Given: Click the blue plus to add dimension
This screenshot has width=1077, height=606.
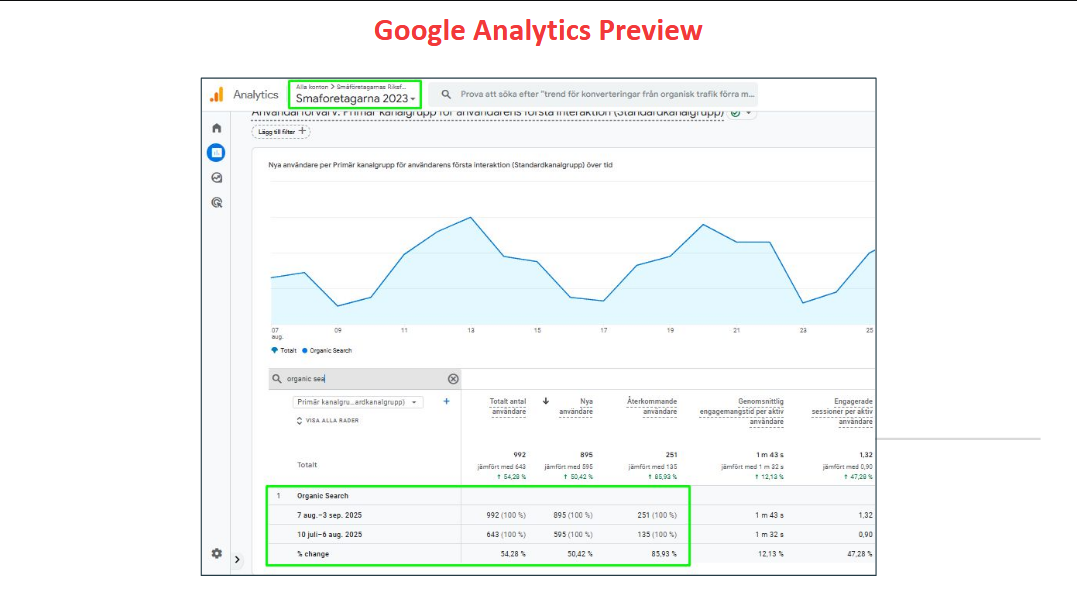Looking at the screenshot, I should (446, 401).
